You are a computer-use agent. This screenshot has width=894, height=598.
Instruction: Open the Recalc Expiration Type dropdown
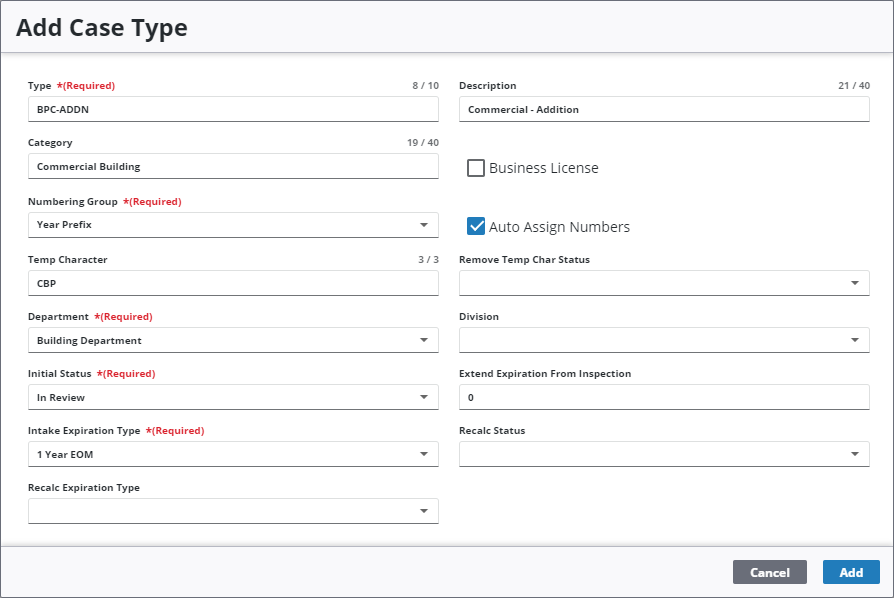(233, 511)
